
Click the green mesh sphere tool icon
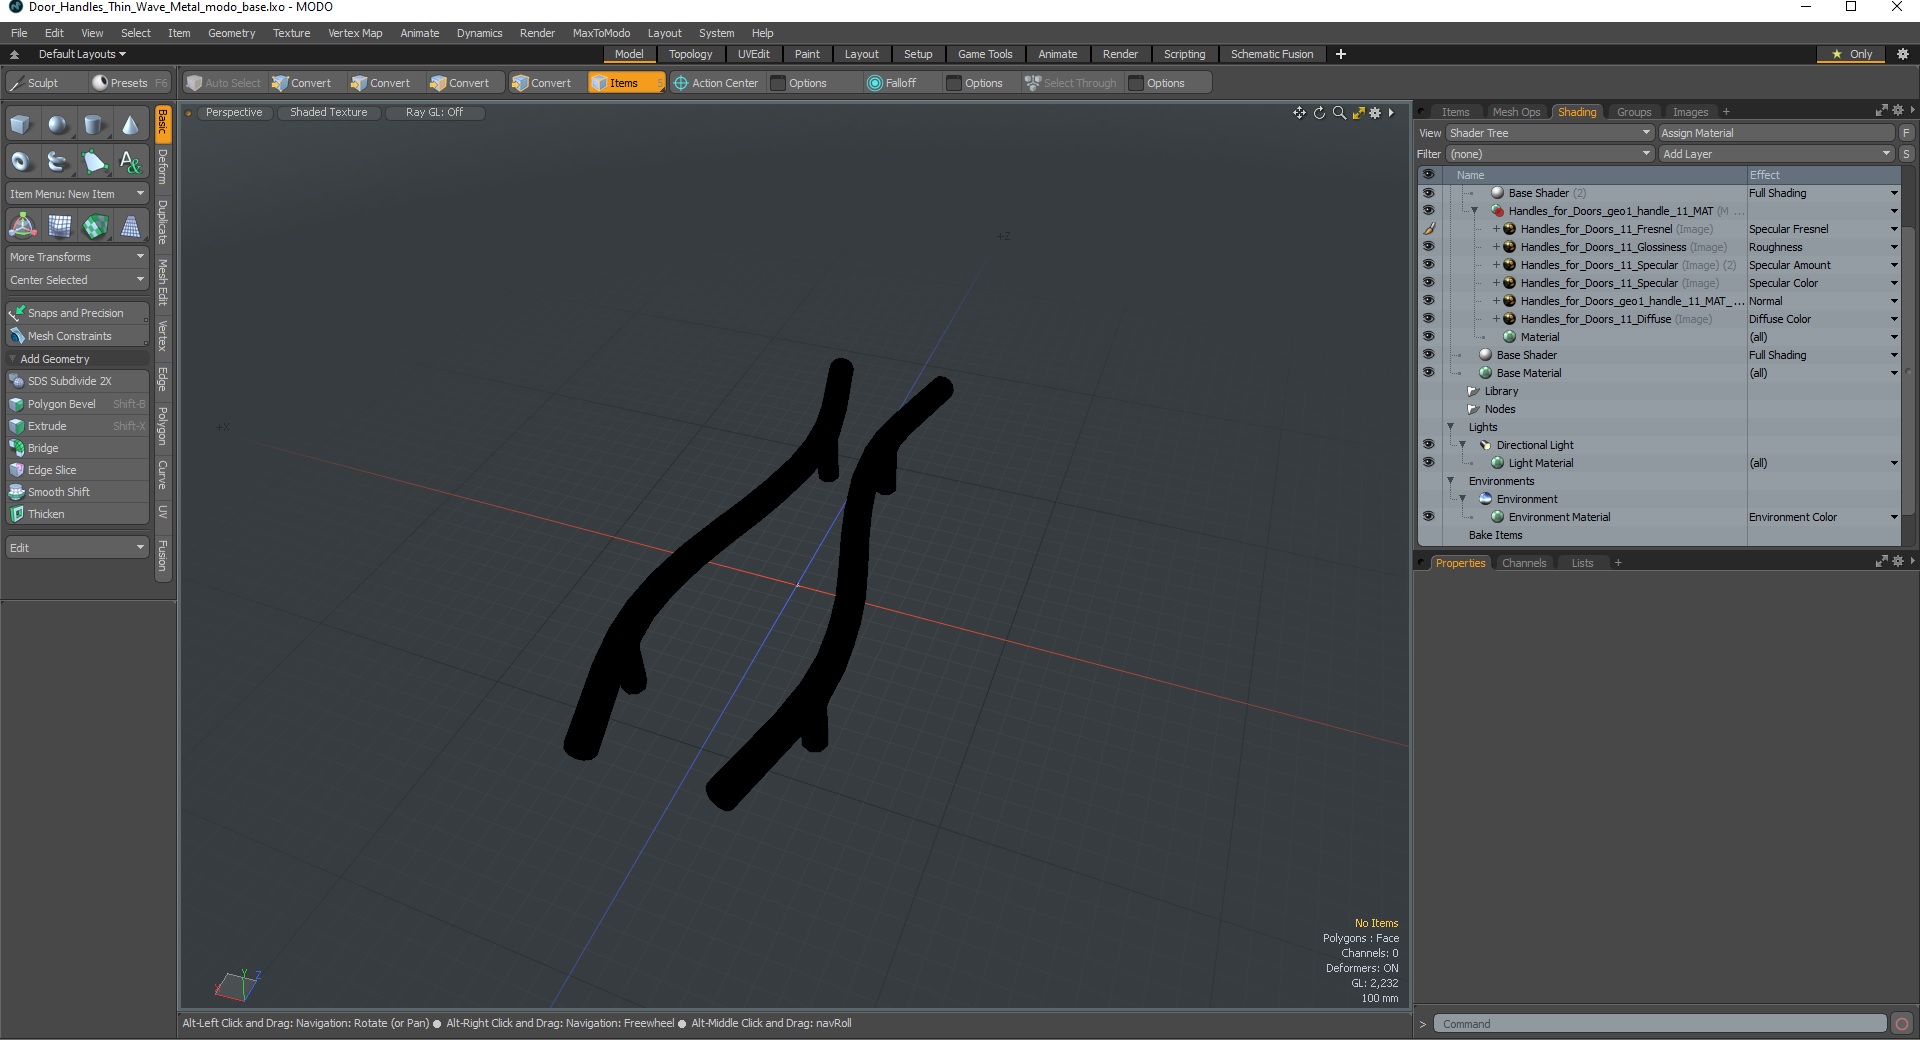coord(95,226)
